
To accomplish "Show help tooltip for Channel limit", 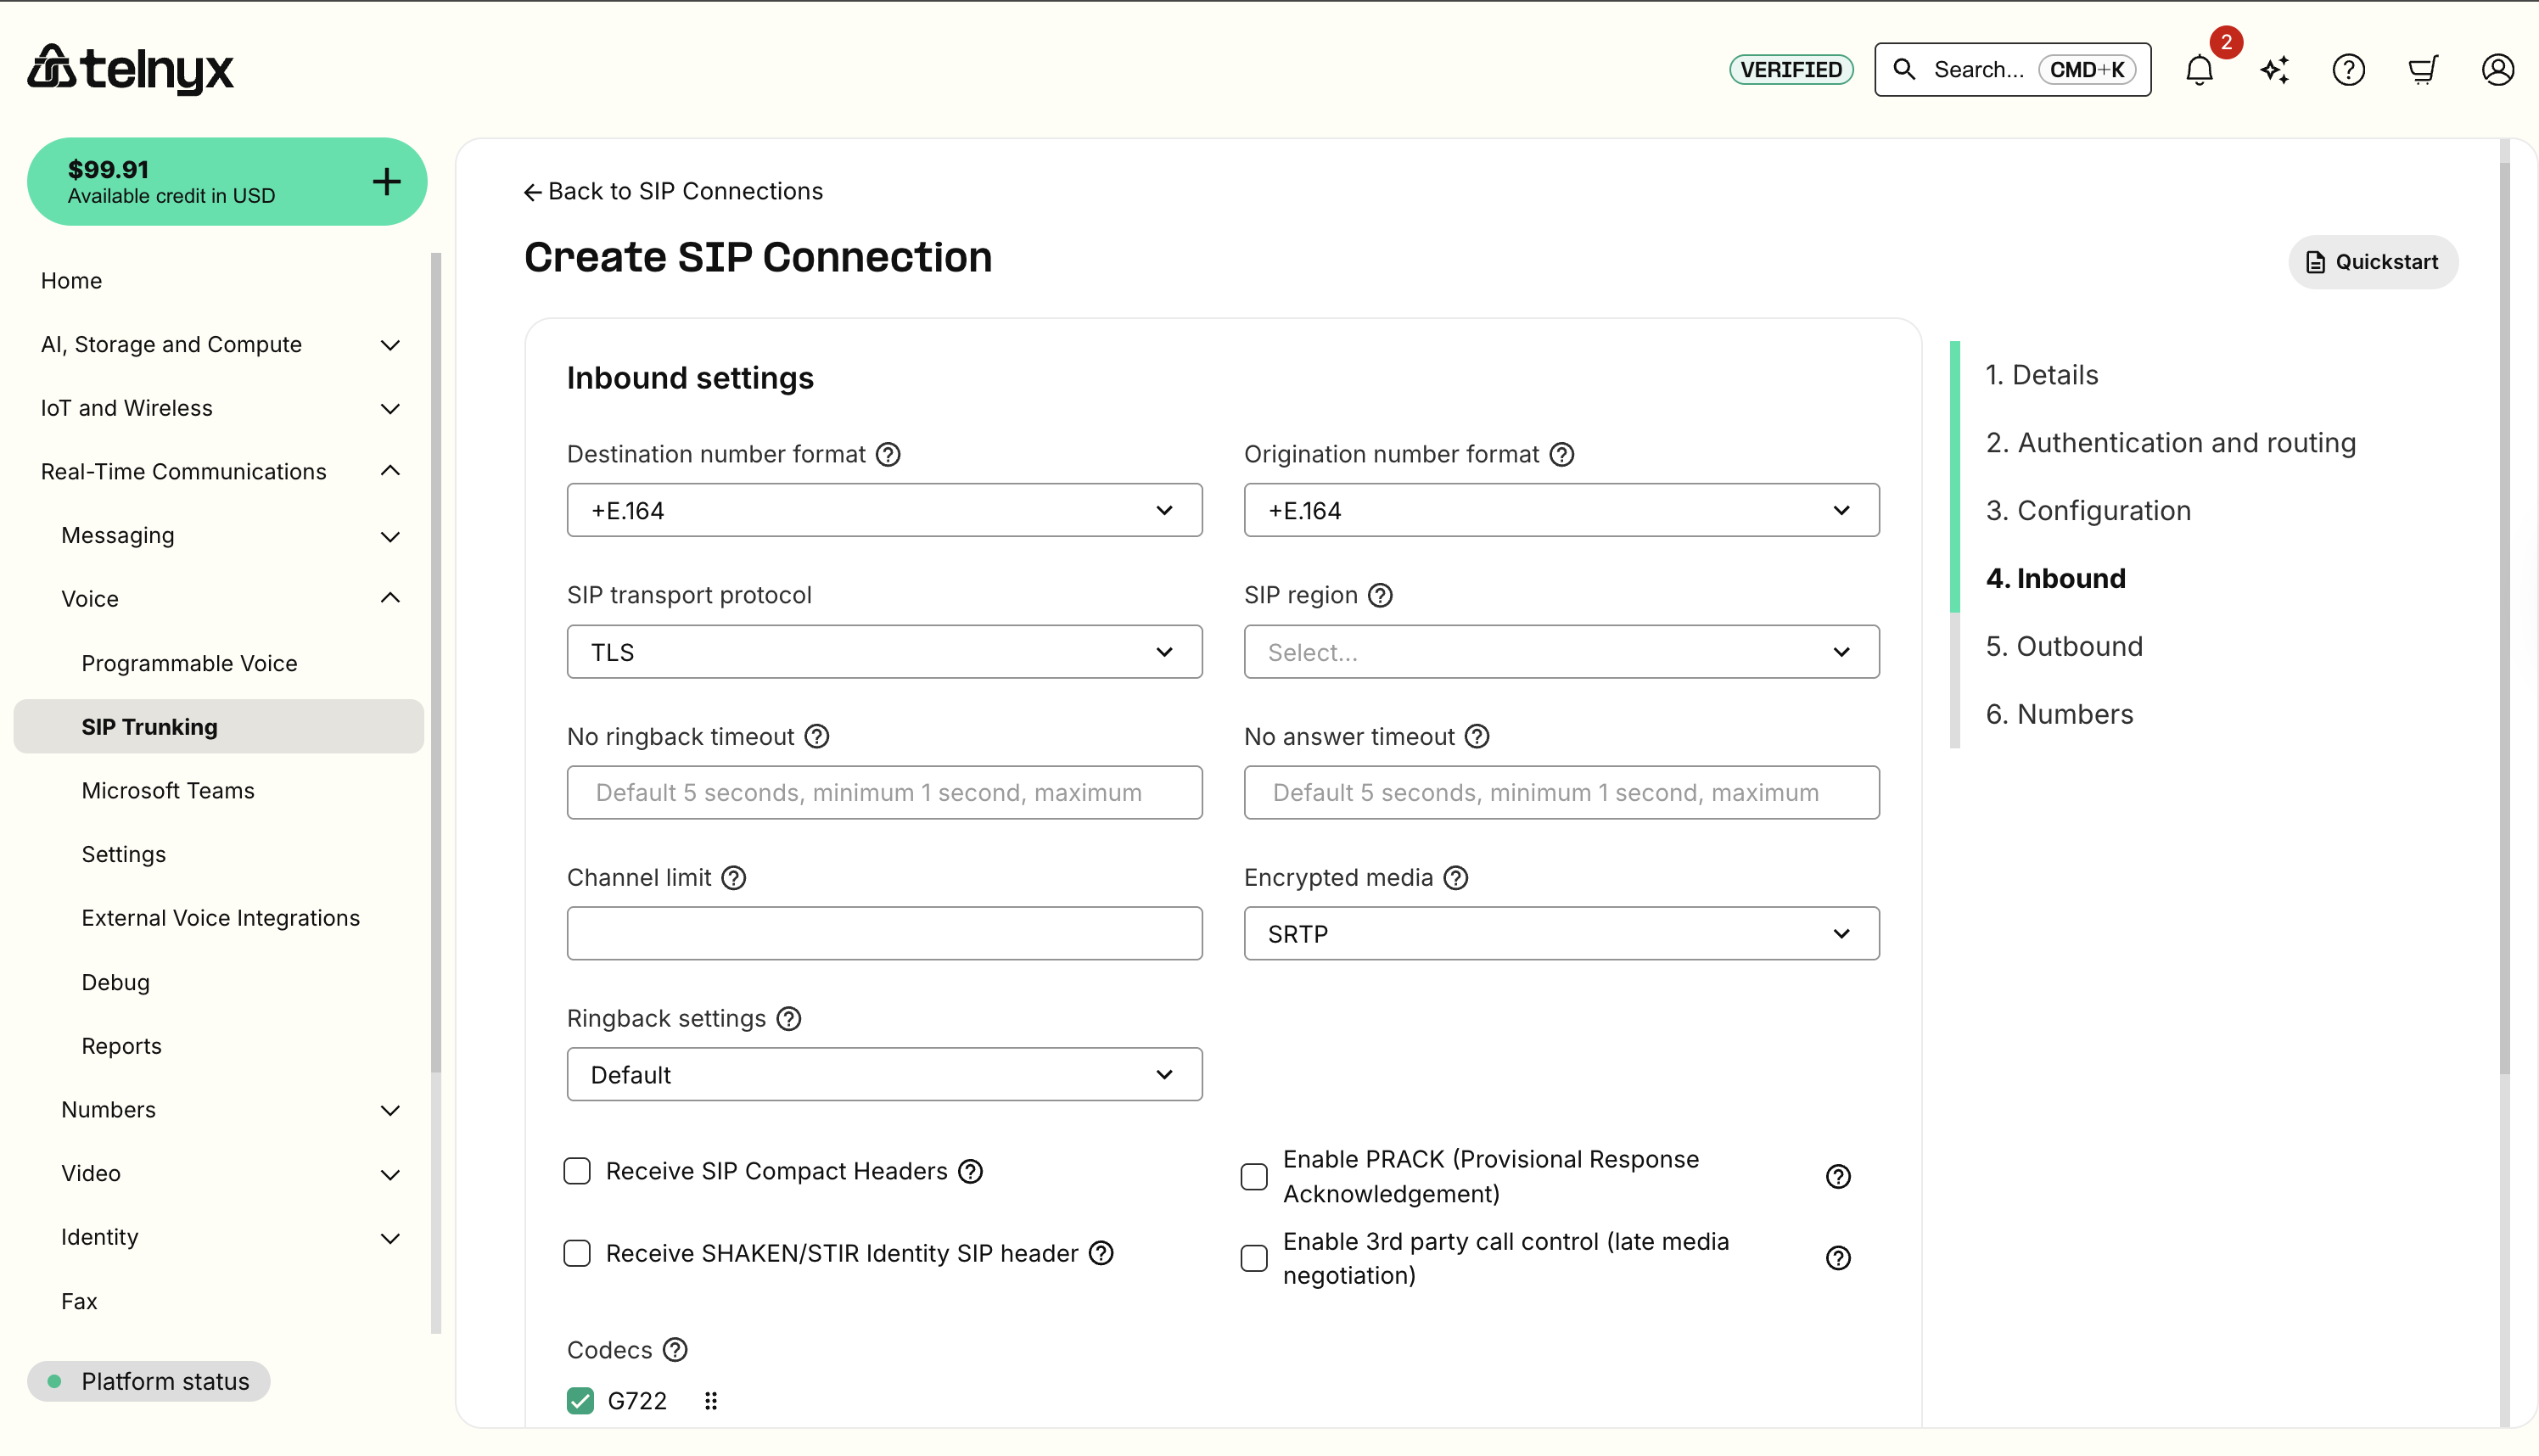I will 734,878.
